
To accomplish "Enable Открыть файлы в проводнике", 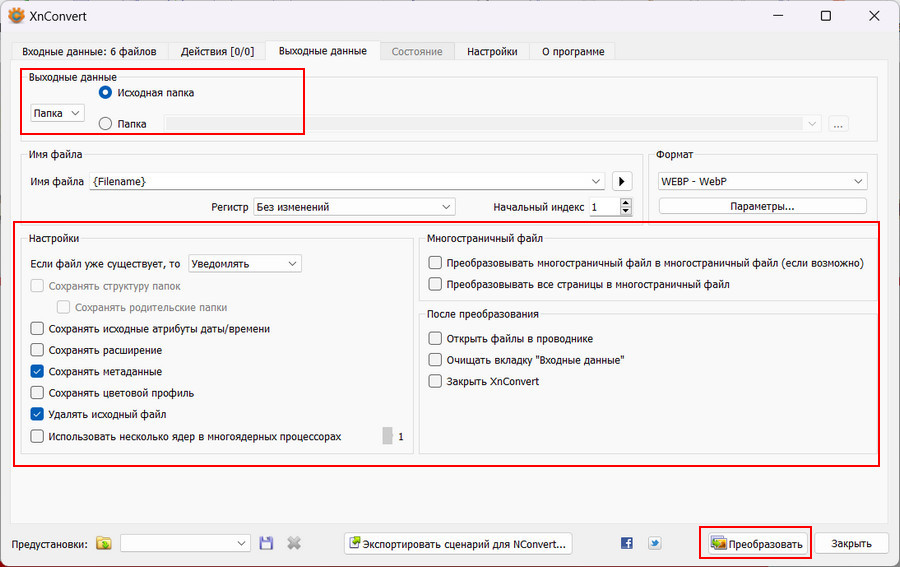I will point(435,339).
